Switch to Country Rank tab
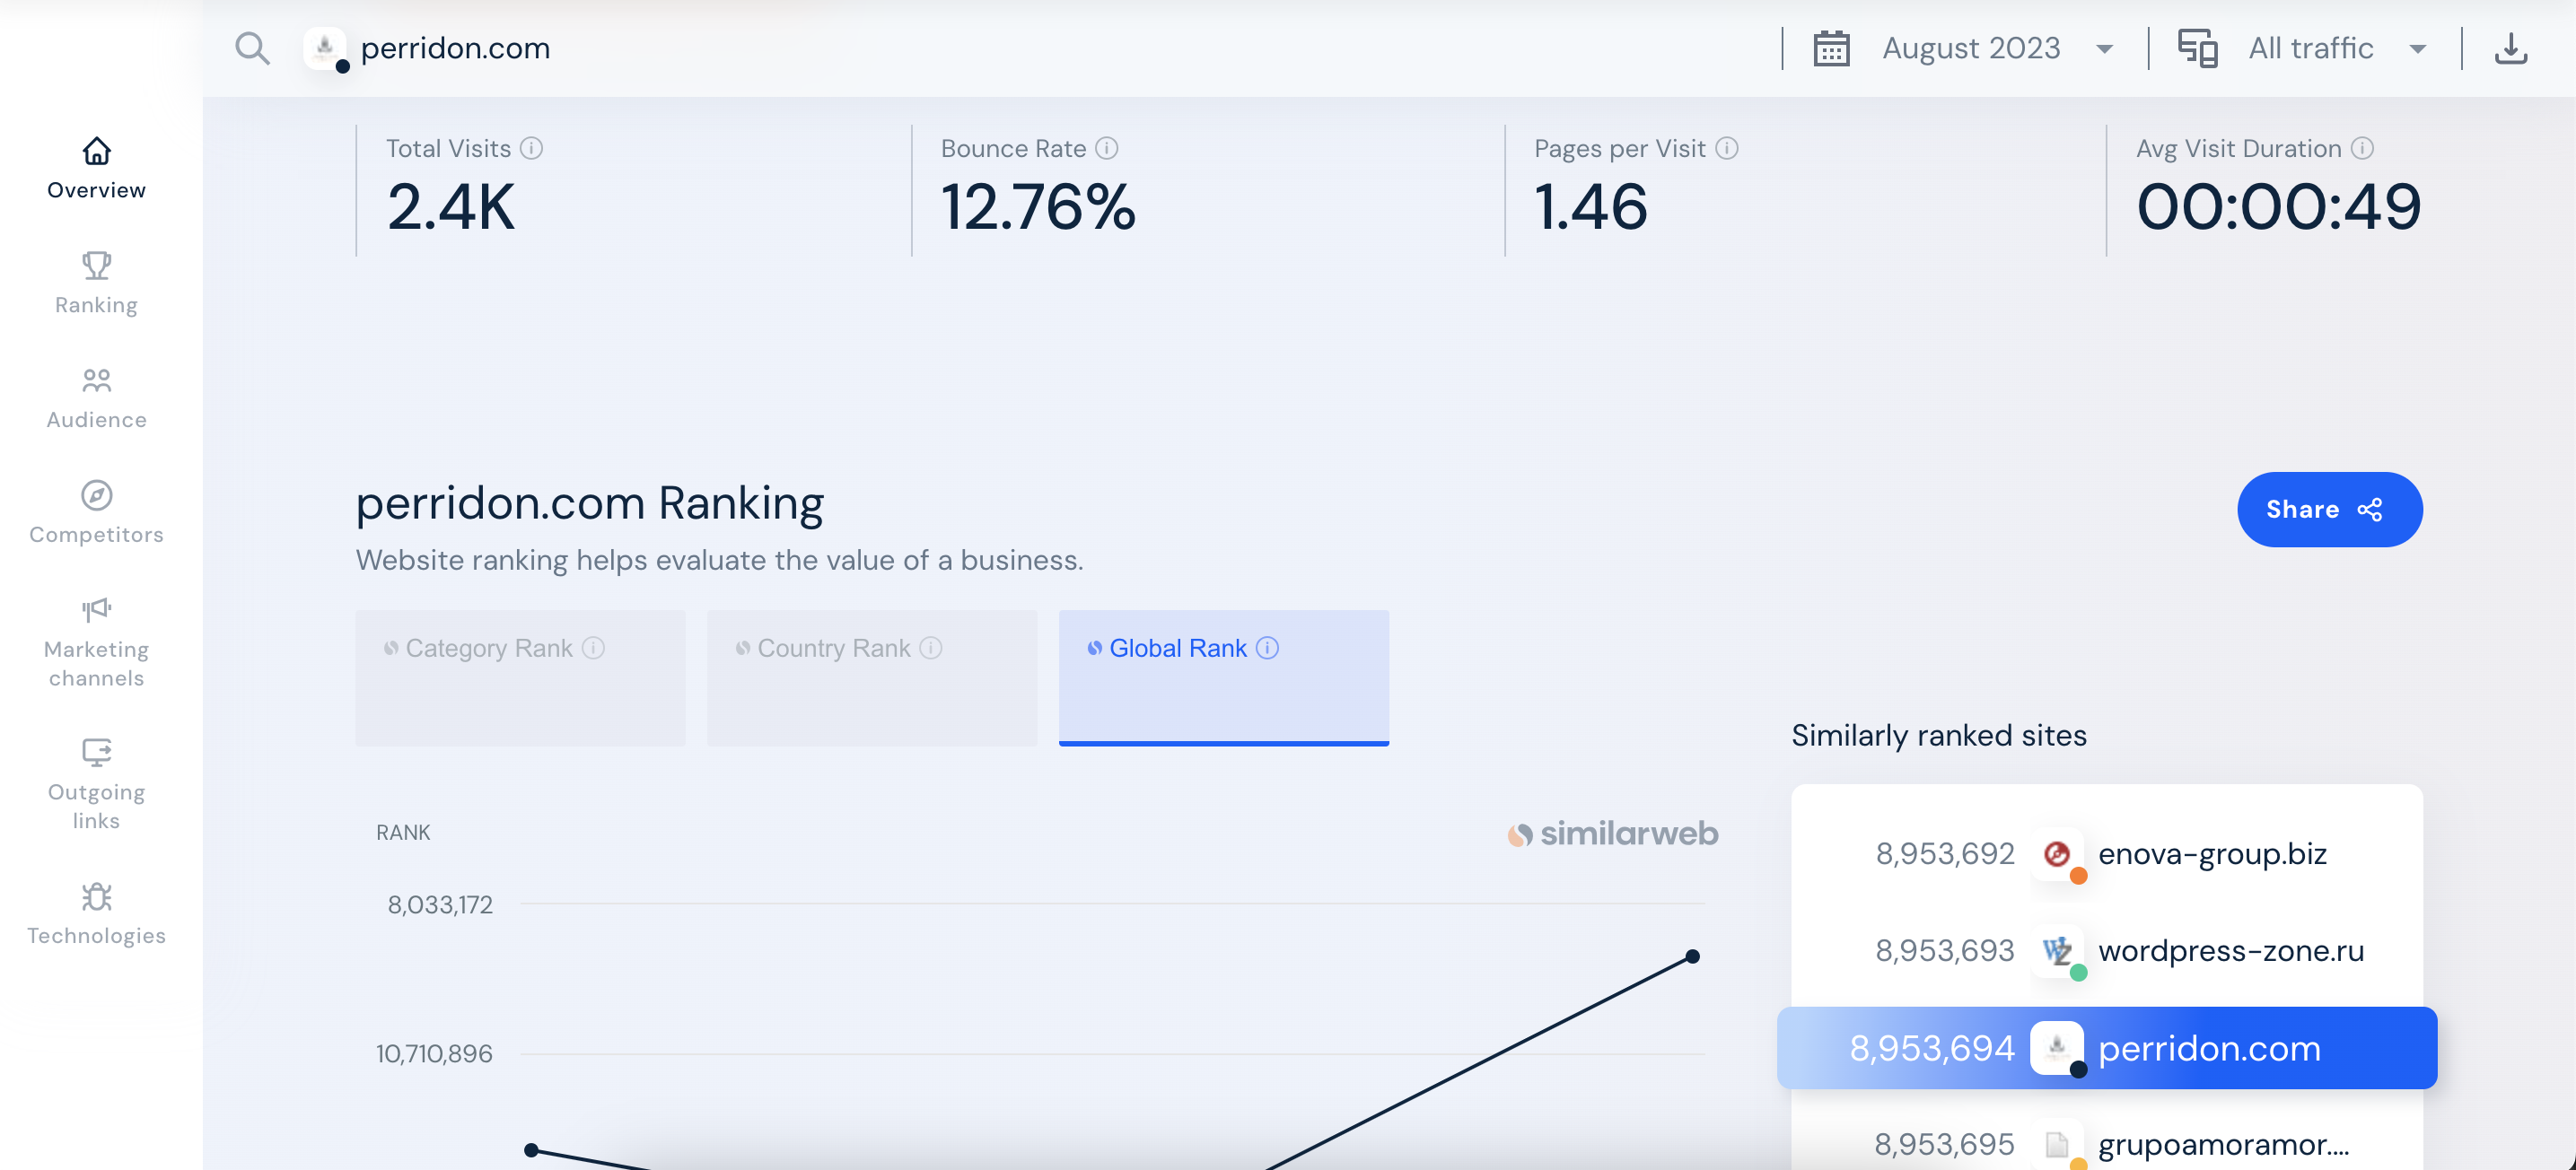Image resolution: width=2576 pixels, height=1170 pixels. click(871, 677)
